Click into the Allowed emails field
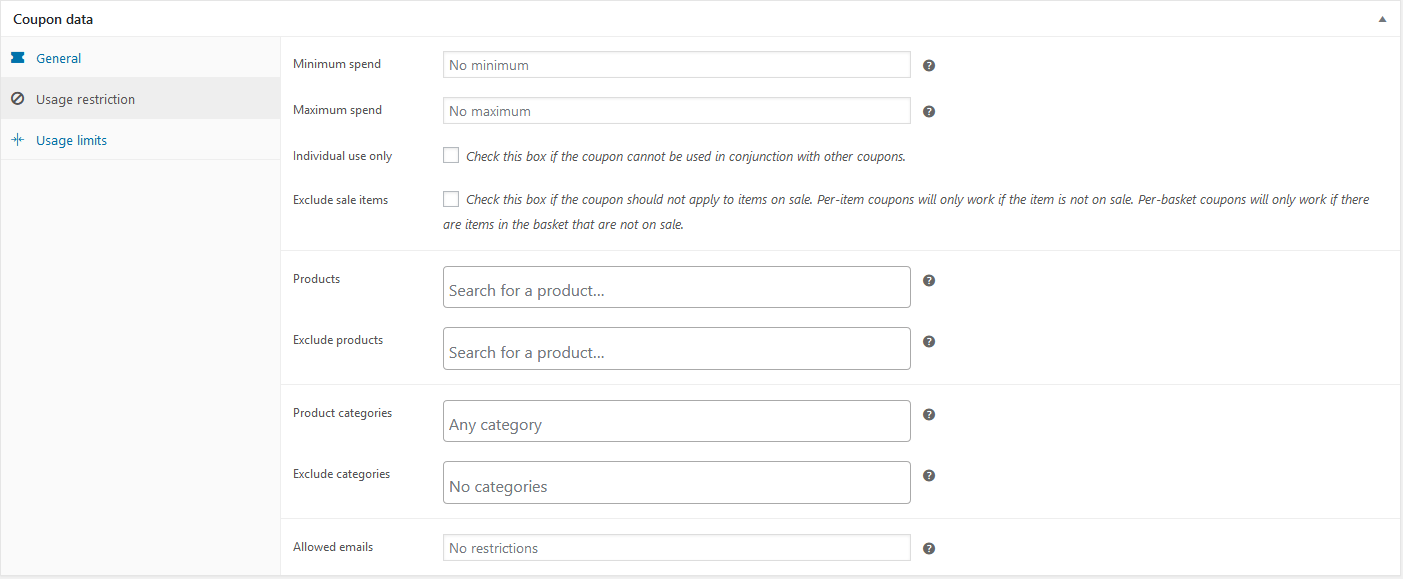 [677, 548]
